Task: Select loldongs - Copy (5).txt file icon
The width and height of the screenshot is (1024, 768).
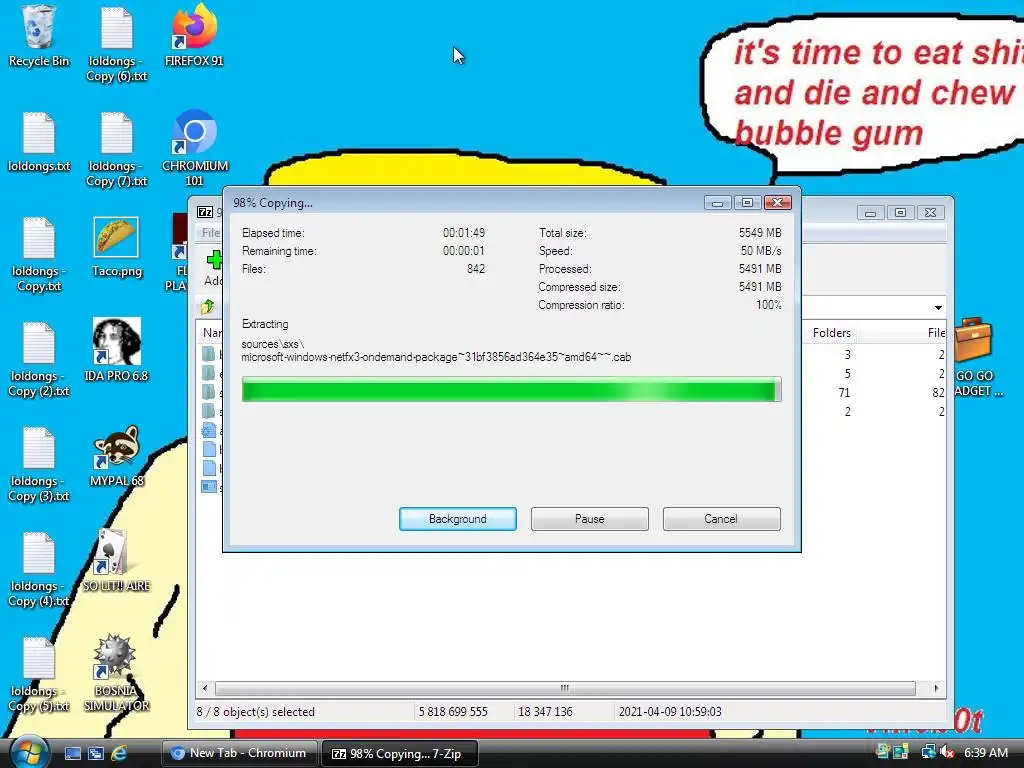Action: (x=39, y=675)
